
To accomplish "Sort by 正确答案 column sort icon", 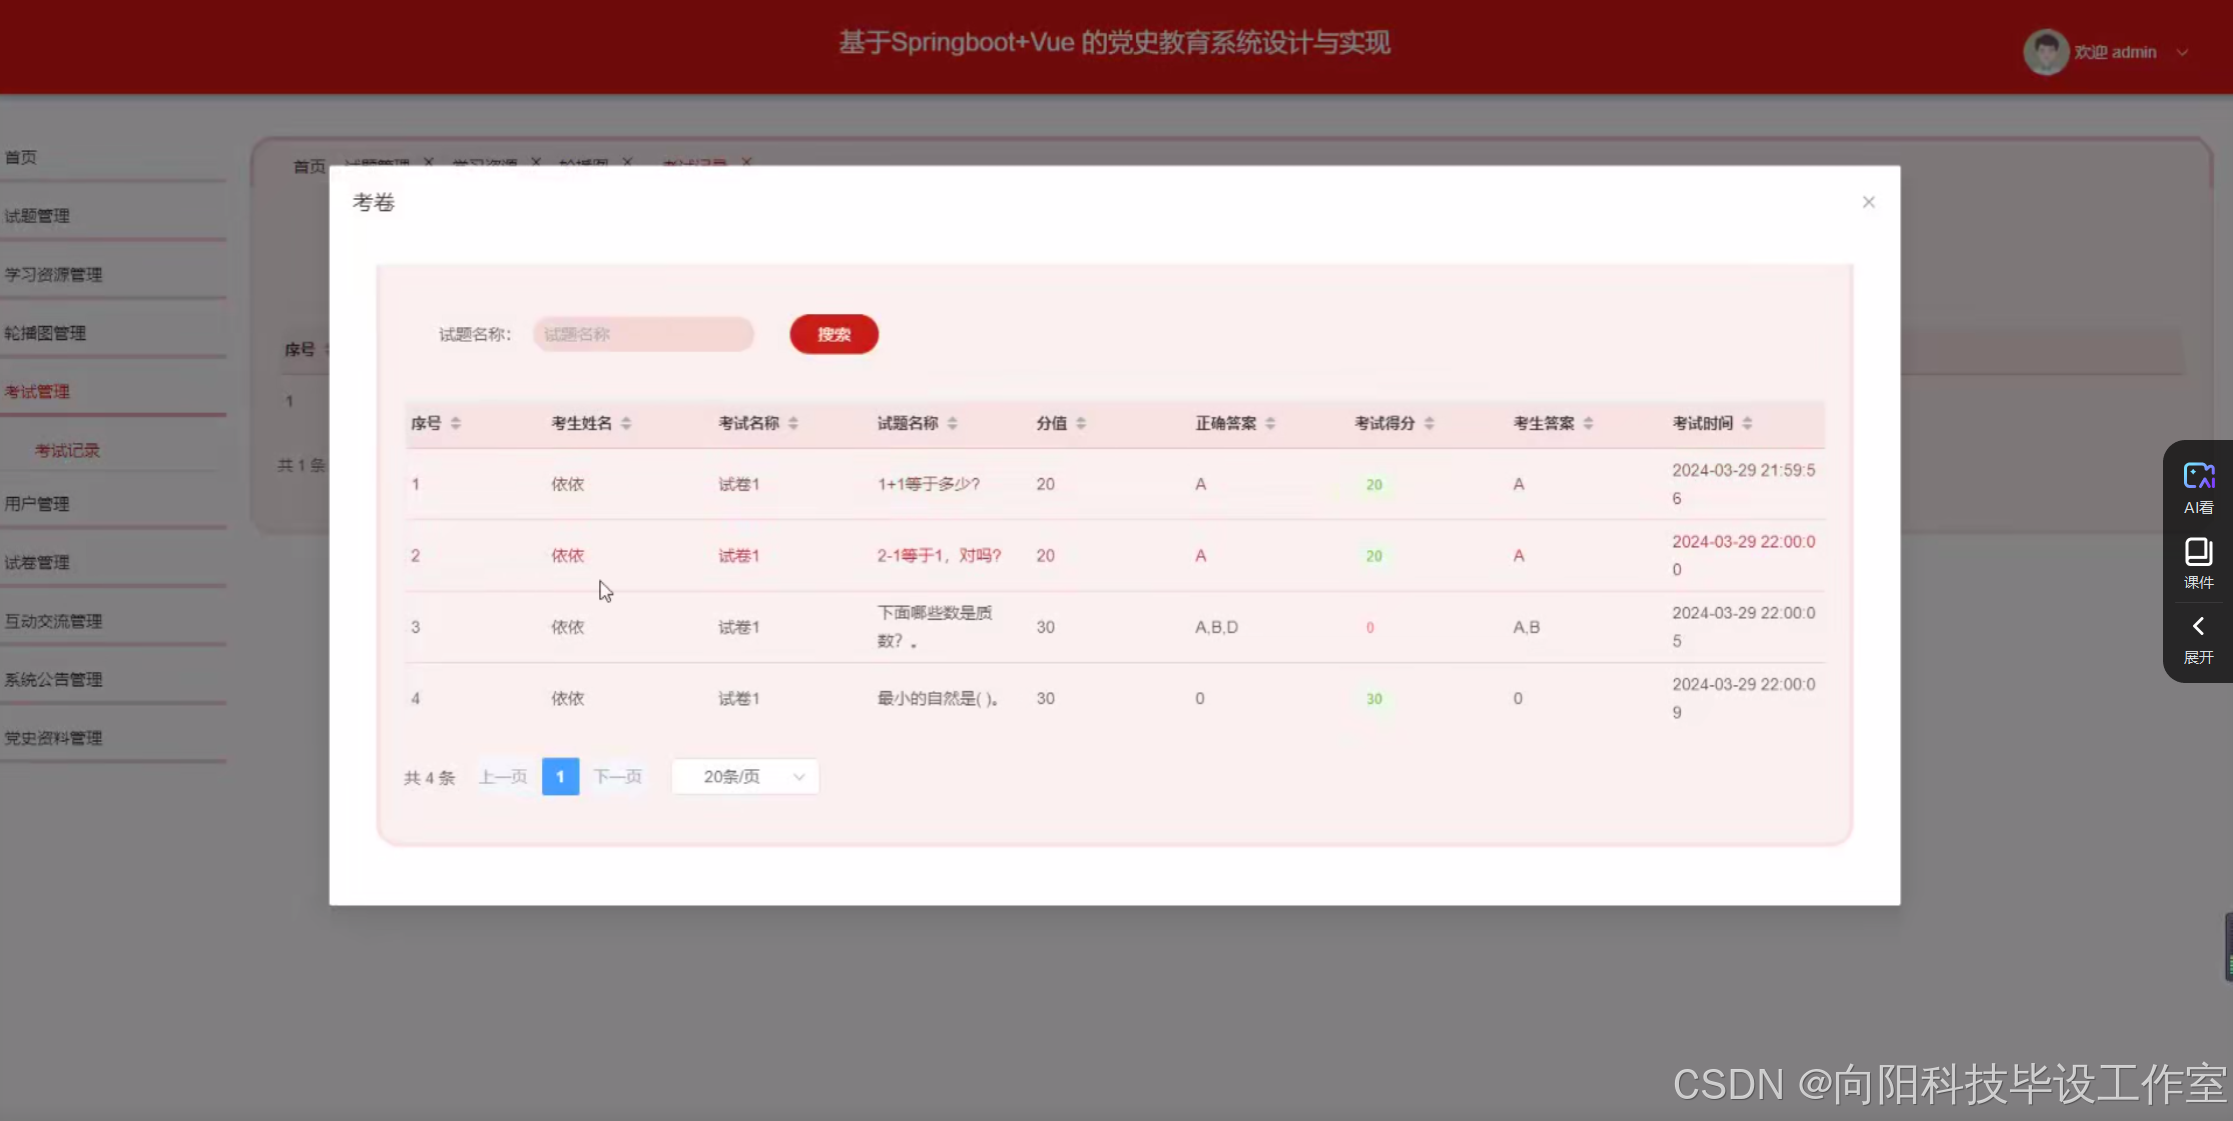I will pyautogui.click(x=1270, y=423).
